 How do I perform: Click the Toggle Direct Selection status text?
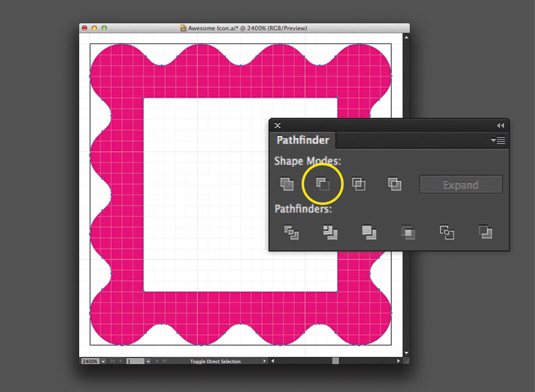tap(215, 361)
